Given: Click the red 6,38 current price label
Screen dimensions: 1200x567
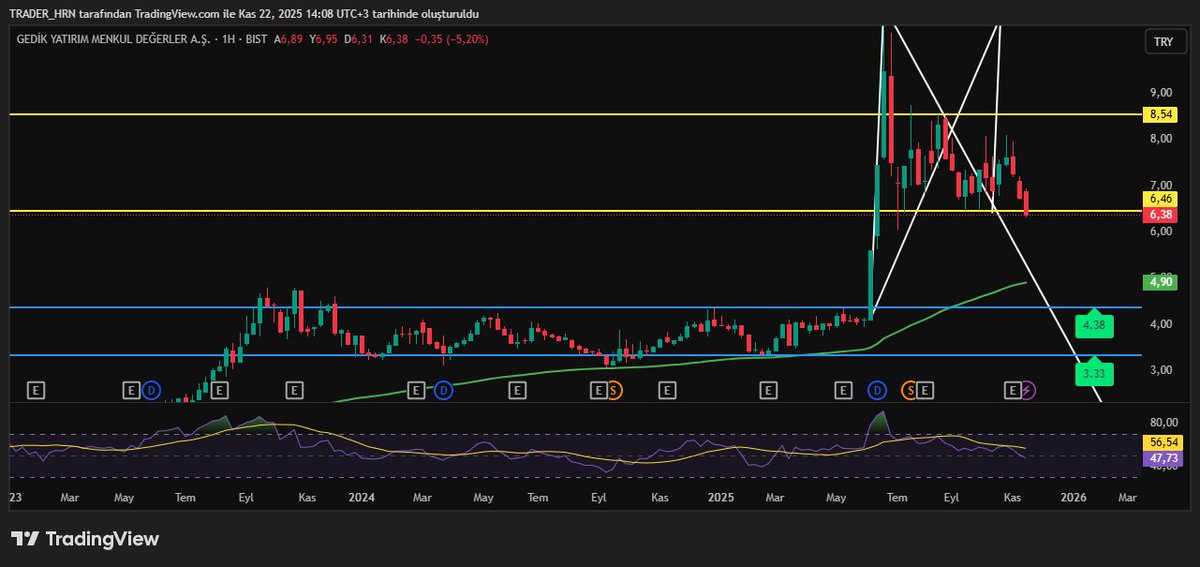Looking at the screenshot, I should click(1161, 215).
